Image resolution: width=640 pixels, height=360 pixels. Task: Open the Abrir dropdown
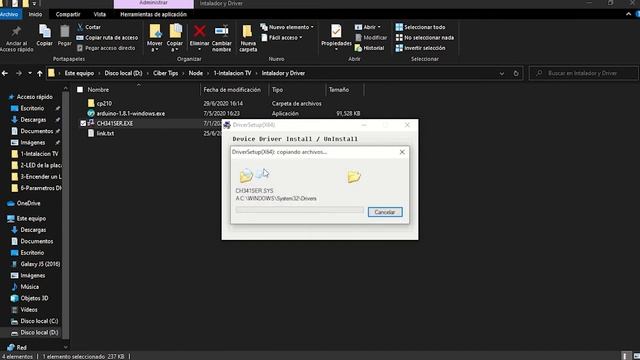367,27
